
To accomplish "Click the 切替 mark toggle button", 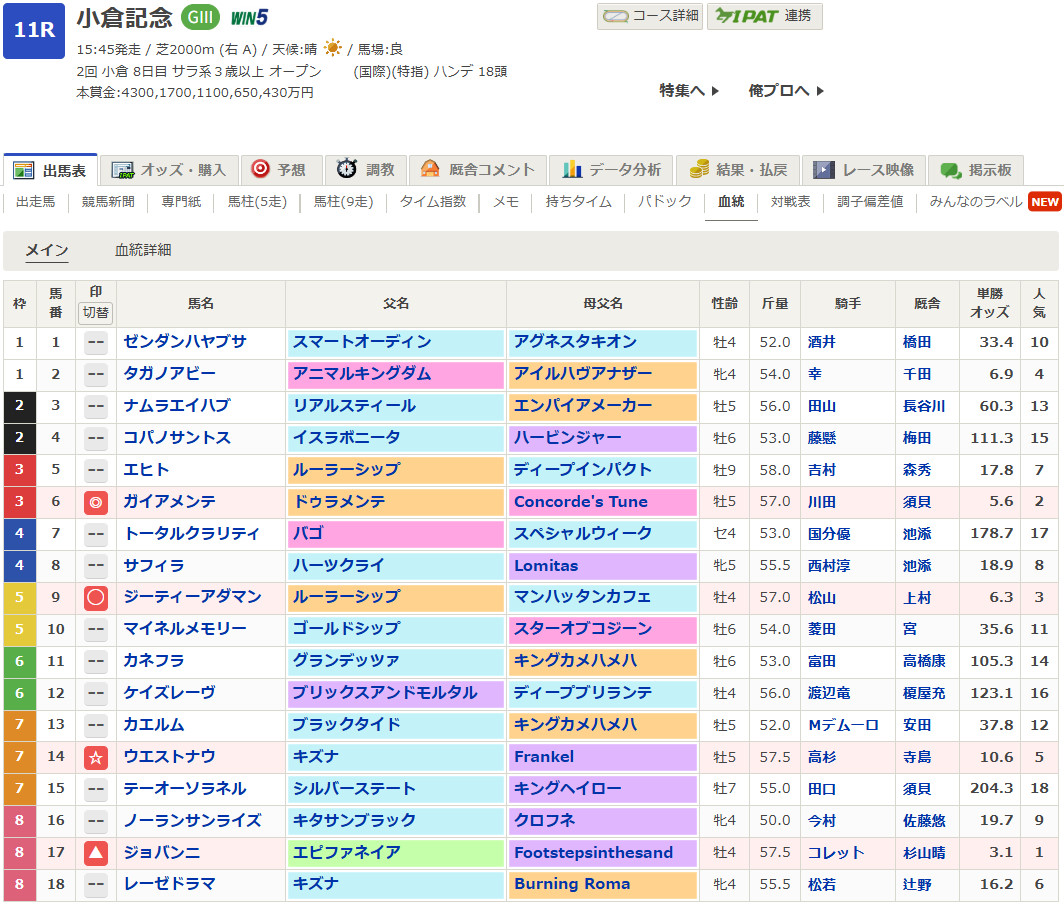I will [x=96, y=312].
